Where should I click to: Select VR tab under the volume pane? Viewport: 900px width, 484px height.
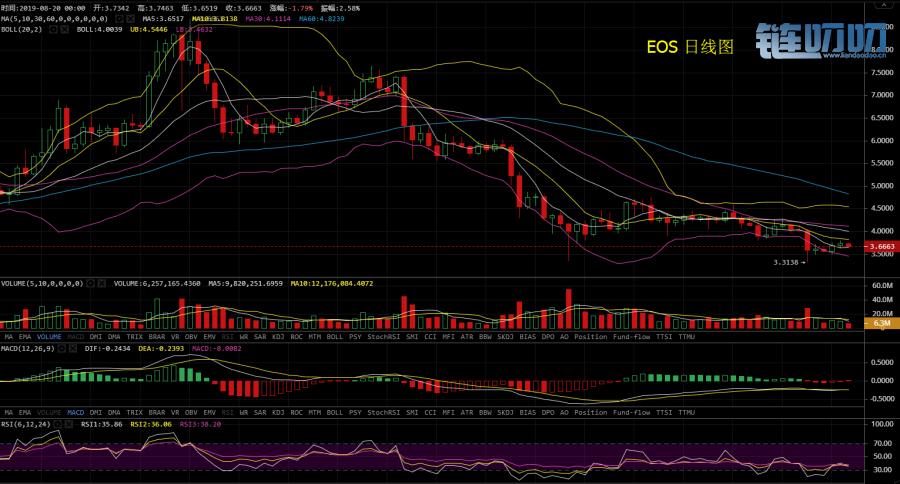click(x=175, y=337)
